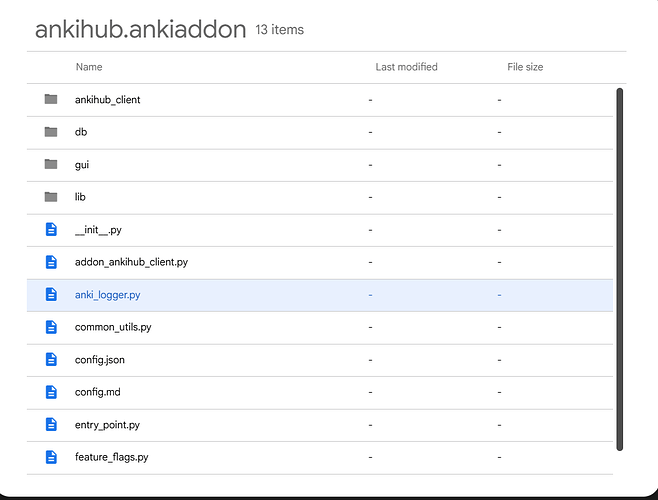This screenshot has height=500, width=658.
Task: Sort by the Last modified column header
Action: 406,67
